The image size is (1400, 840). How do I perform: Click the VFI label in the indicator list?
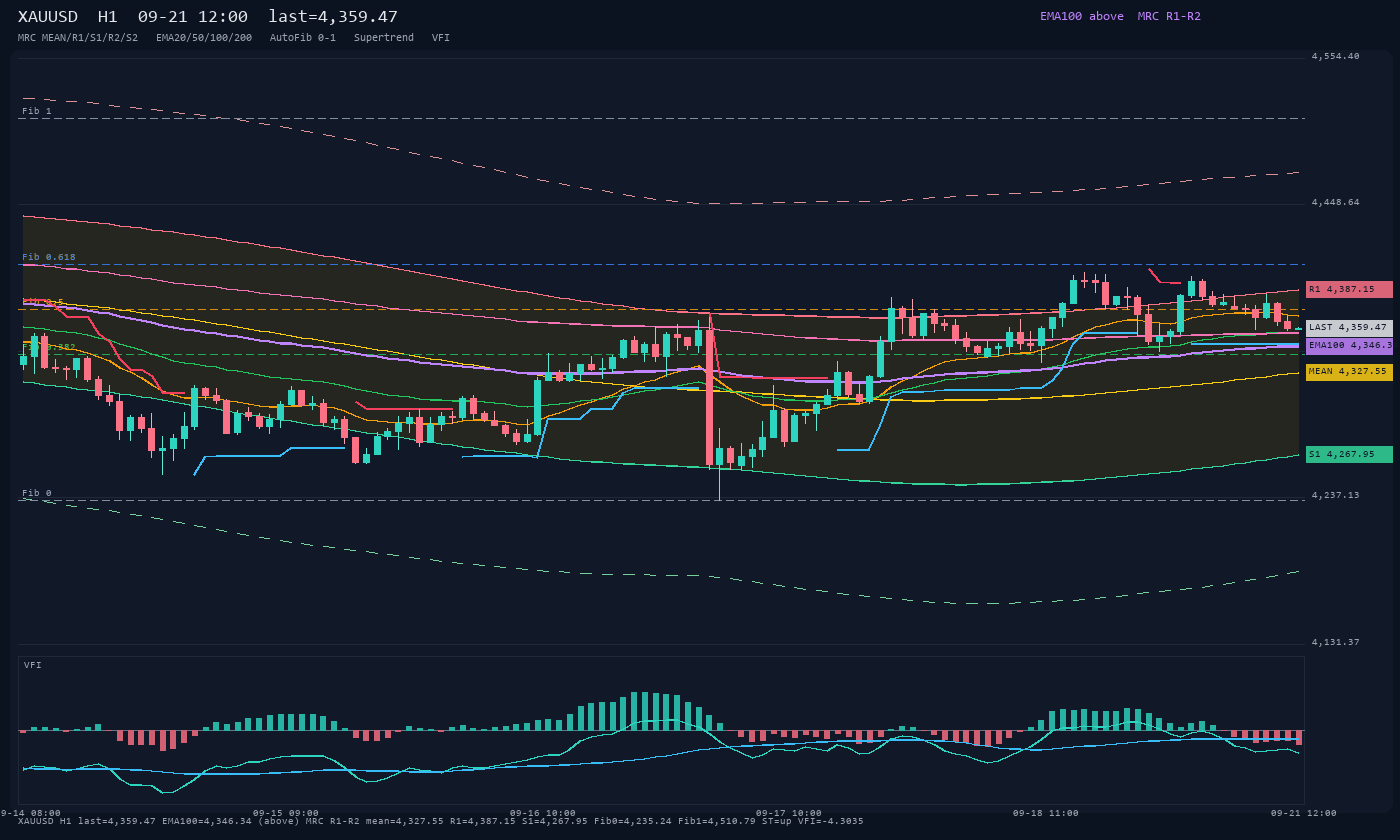click(441, 38)
